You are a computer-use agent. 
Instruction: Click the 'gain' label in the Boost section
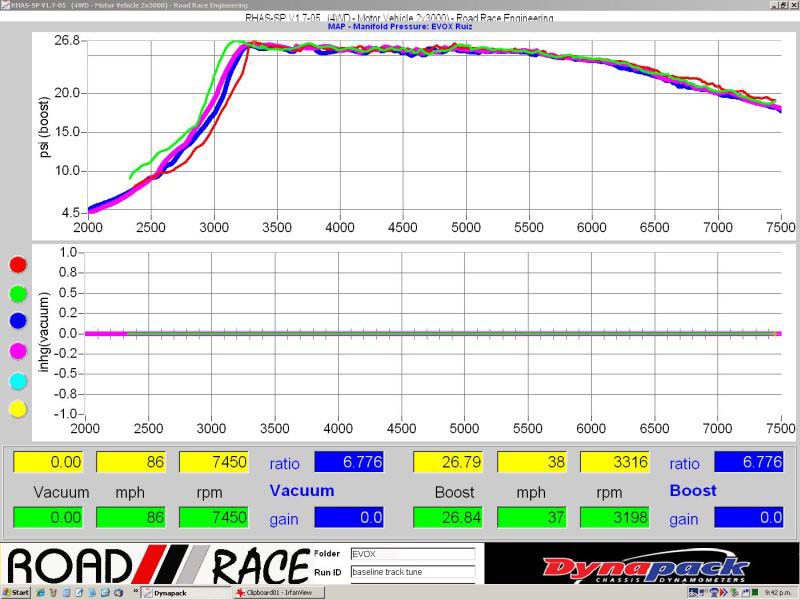pyautogui.click(x=684, y=519)
